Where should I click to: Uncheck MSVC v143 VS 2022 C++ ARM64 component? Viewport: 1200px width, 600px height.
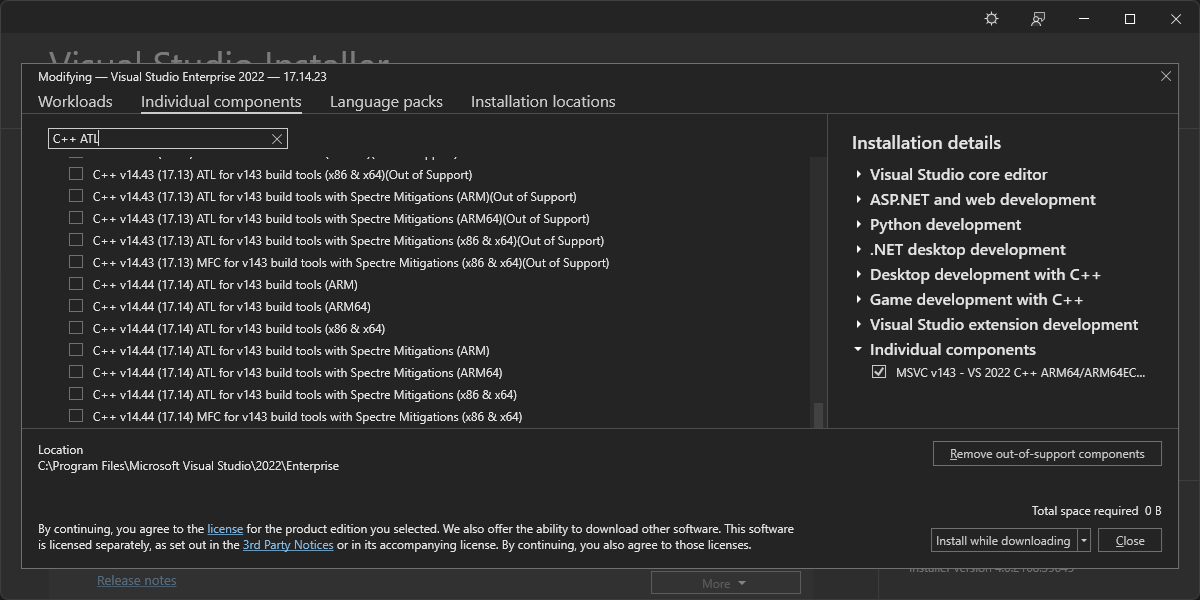879,372
